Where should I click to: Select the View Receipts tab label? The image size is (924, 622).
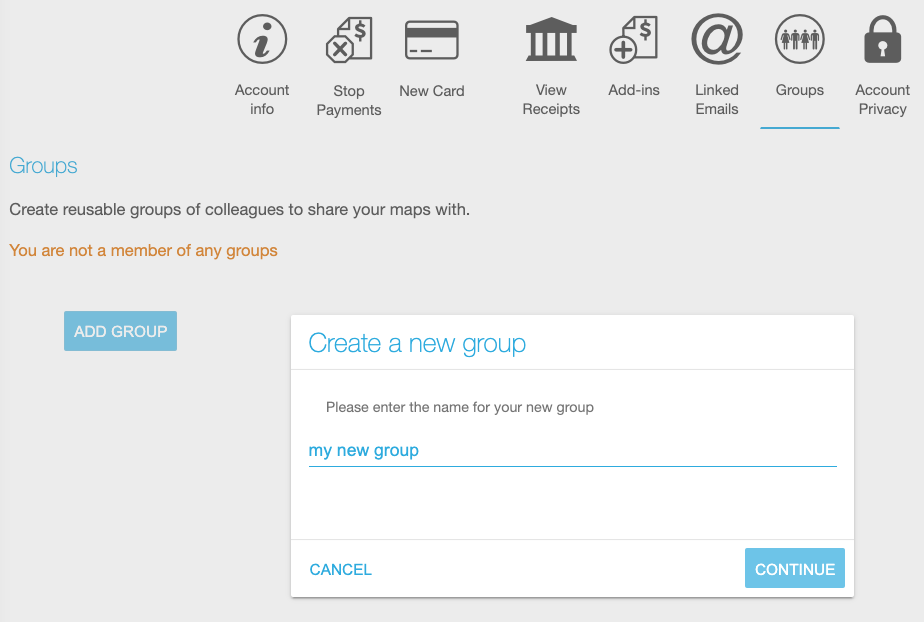pos(551,100)
